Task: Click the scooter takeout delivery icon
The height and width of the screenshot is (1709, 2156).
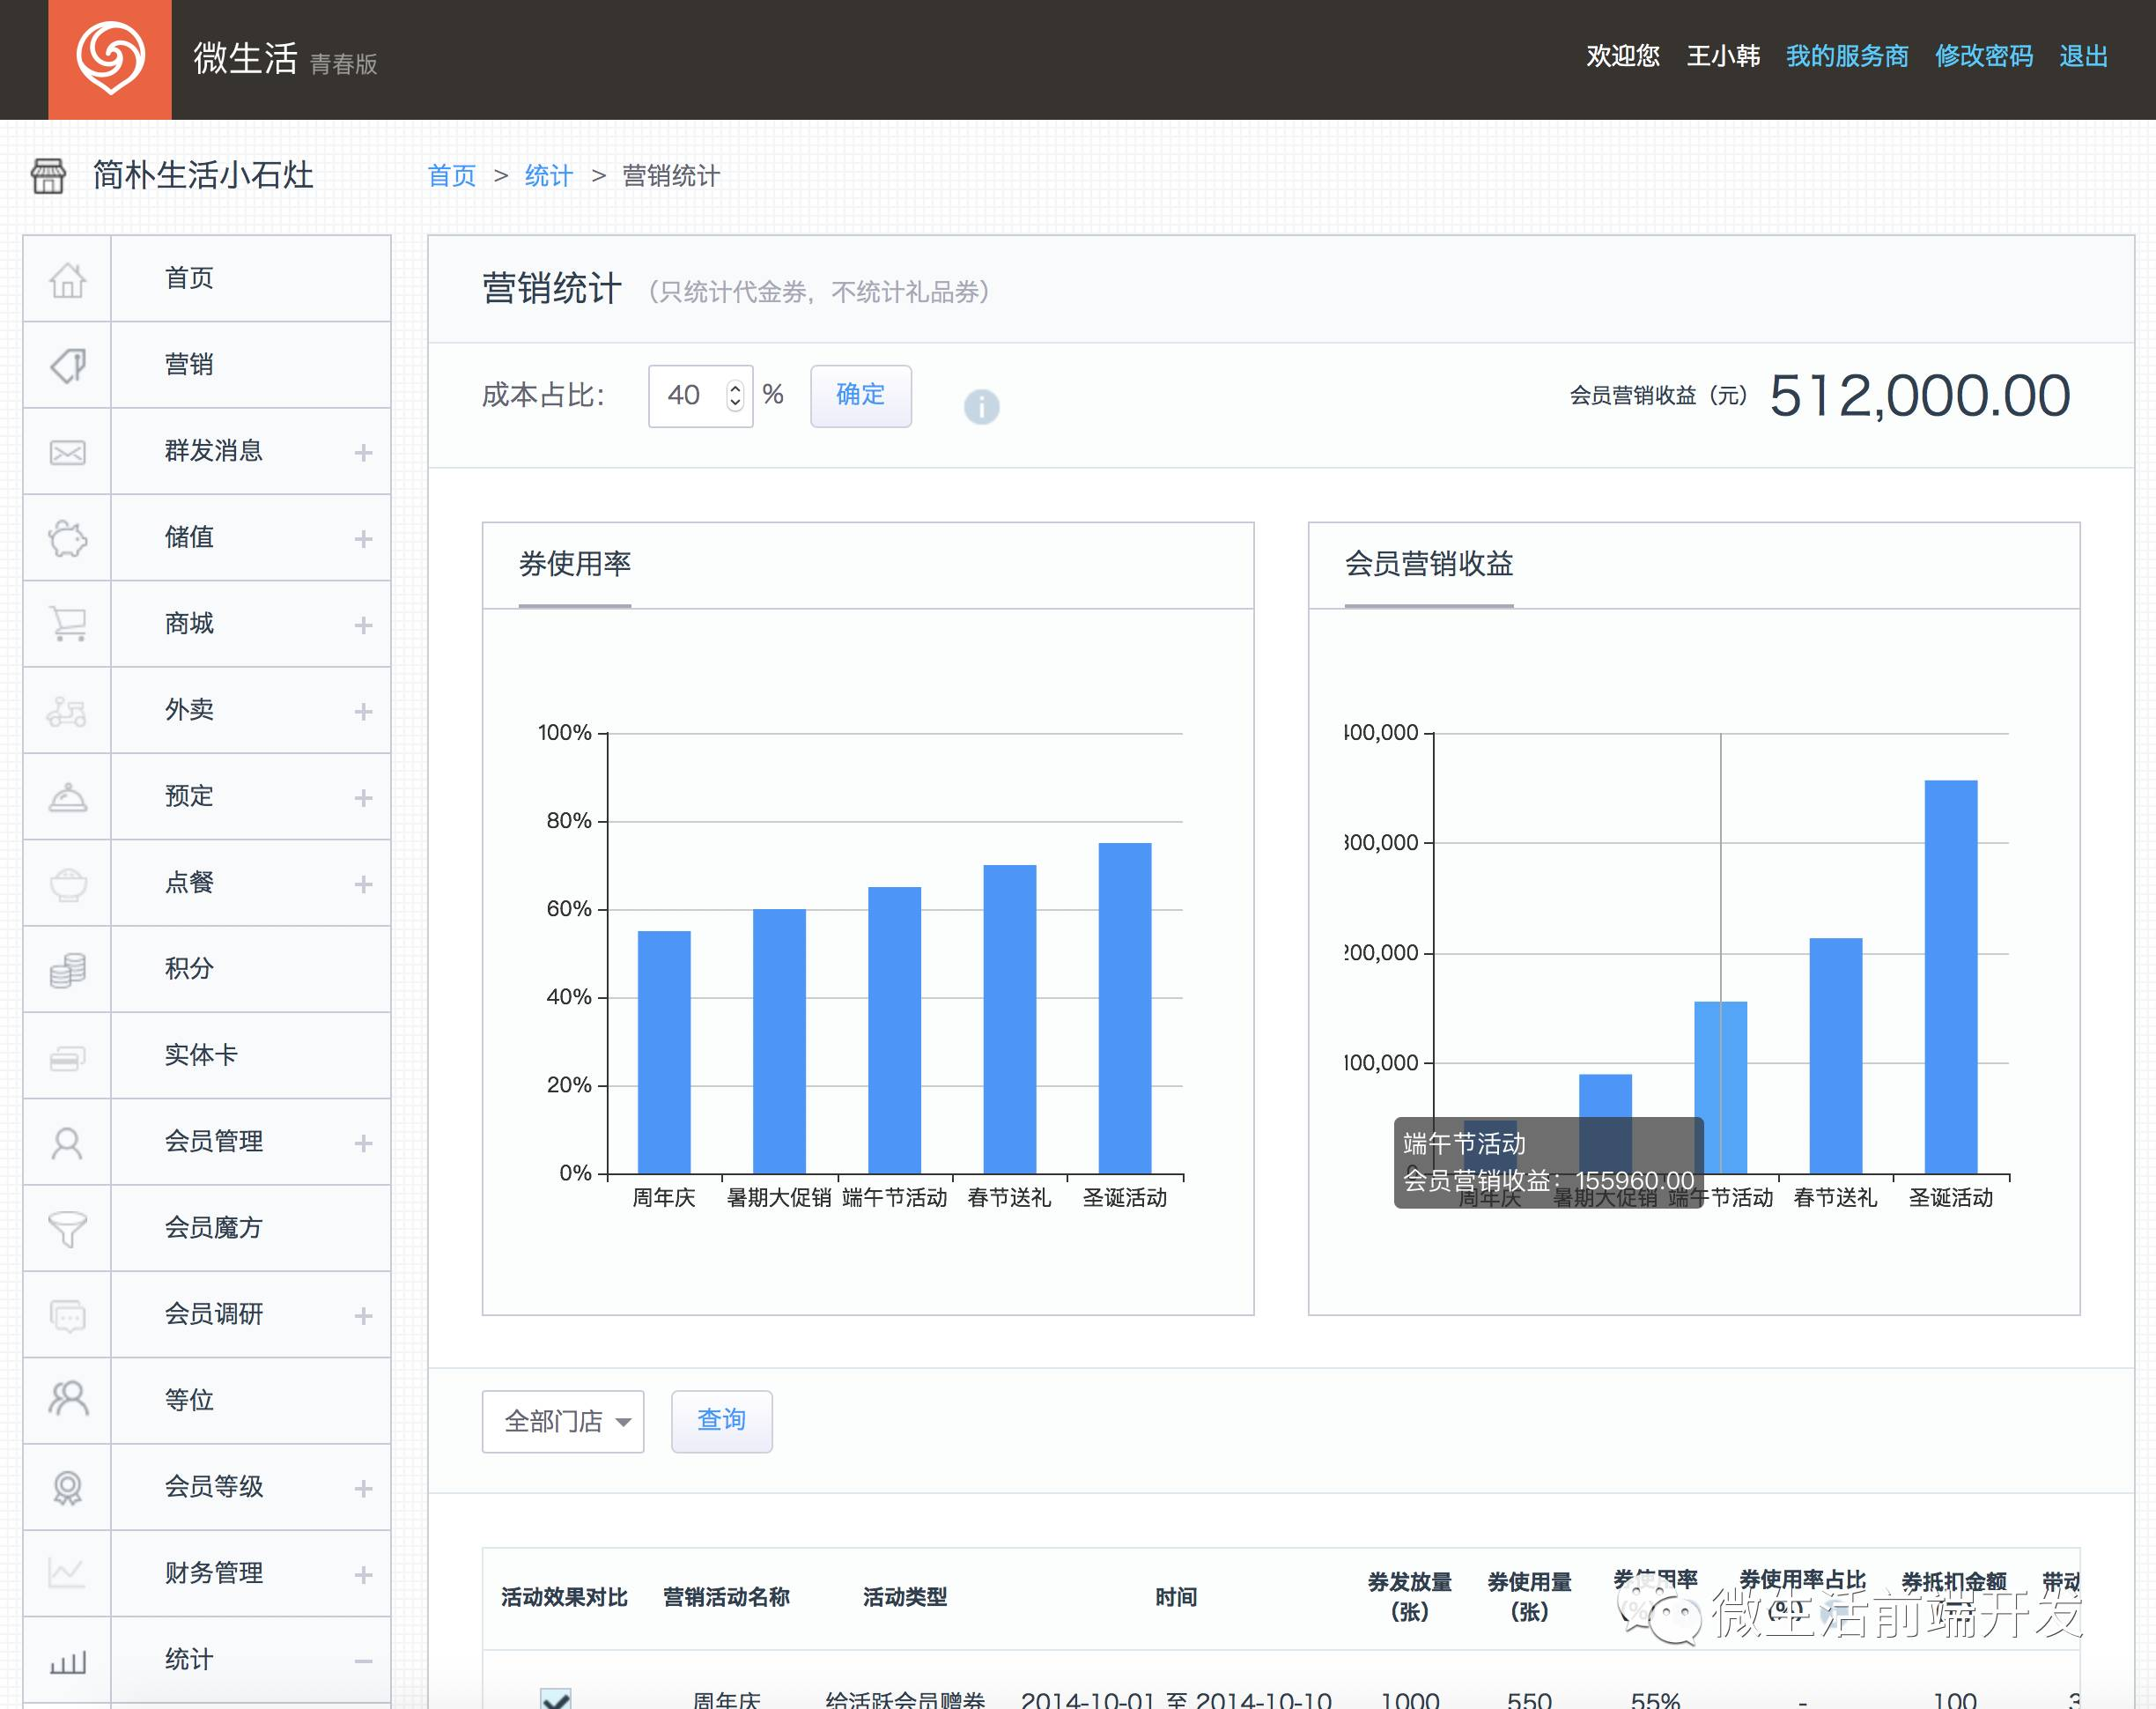Action: [x=67, y=711]
